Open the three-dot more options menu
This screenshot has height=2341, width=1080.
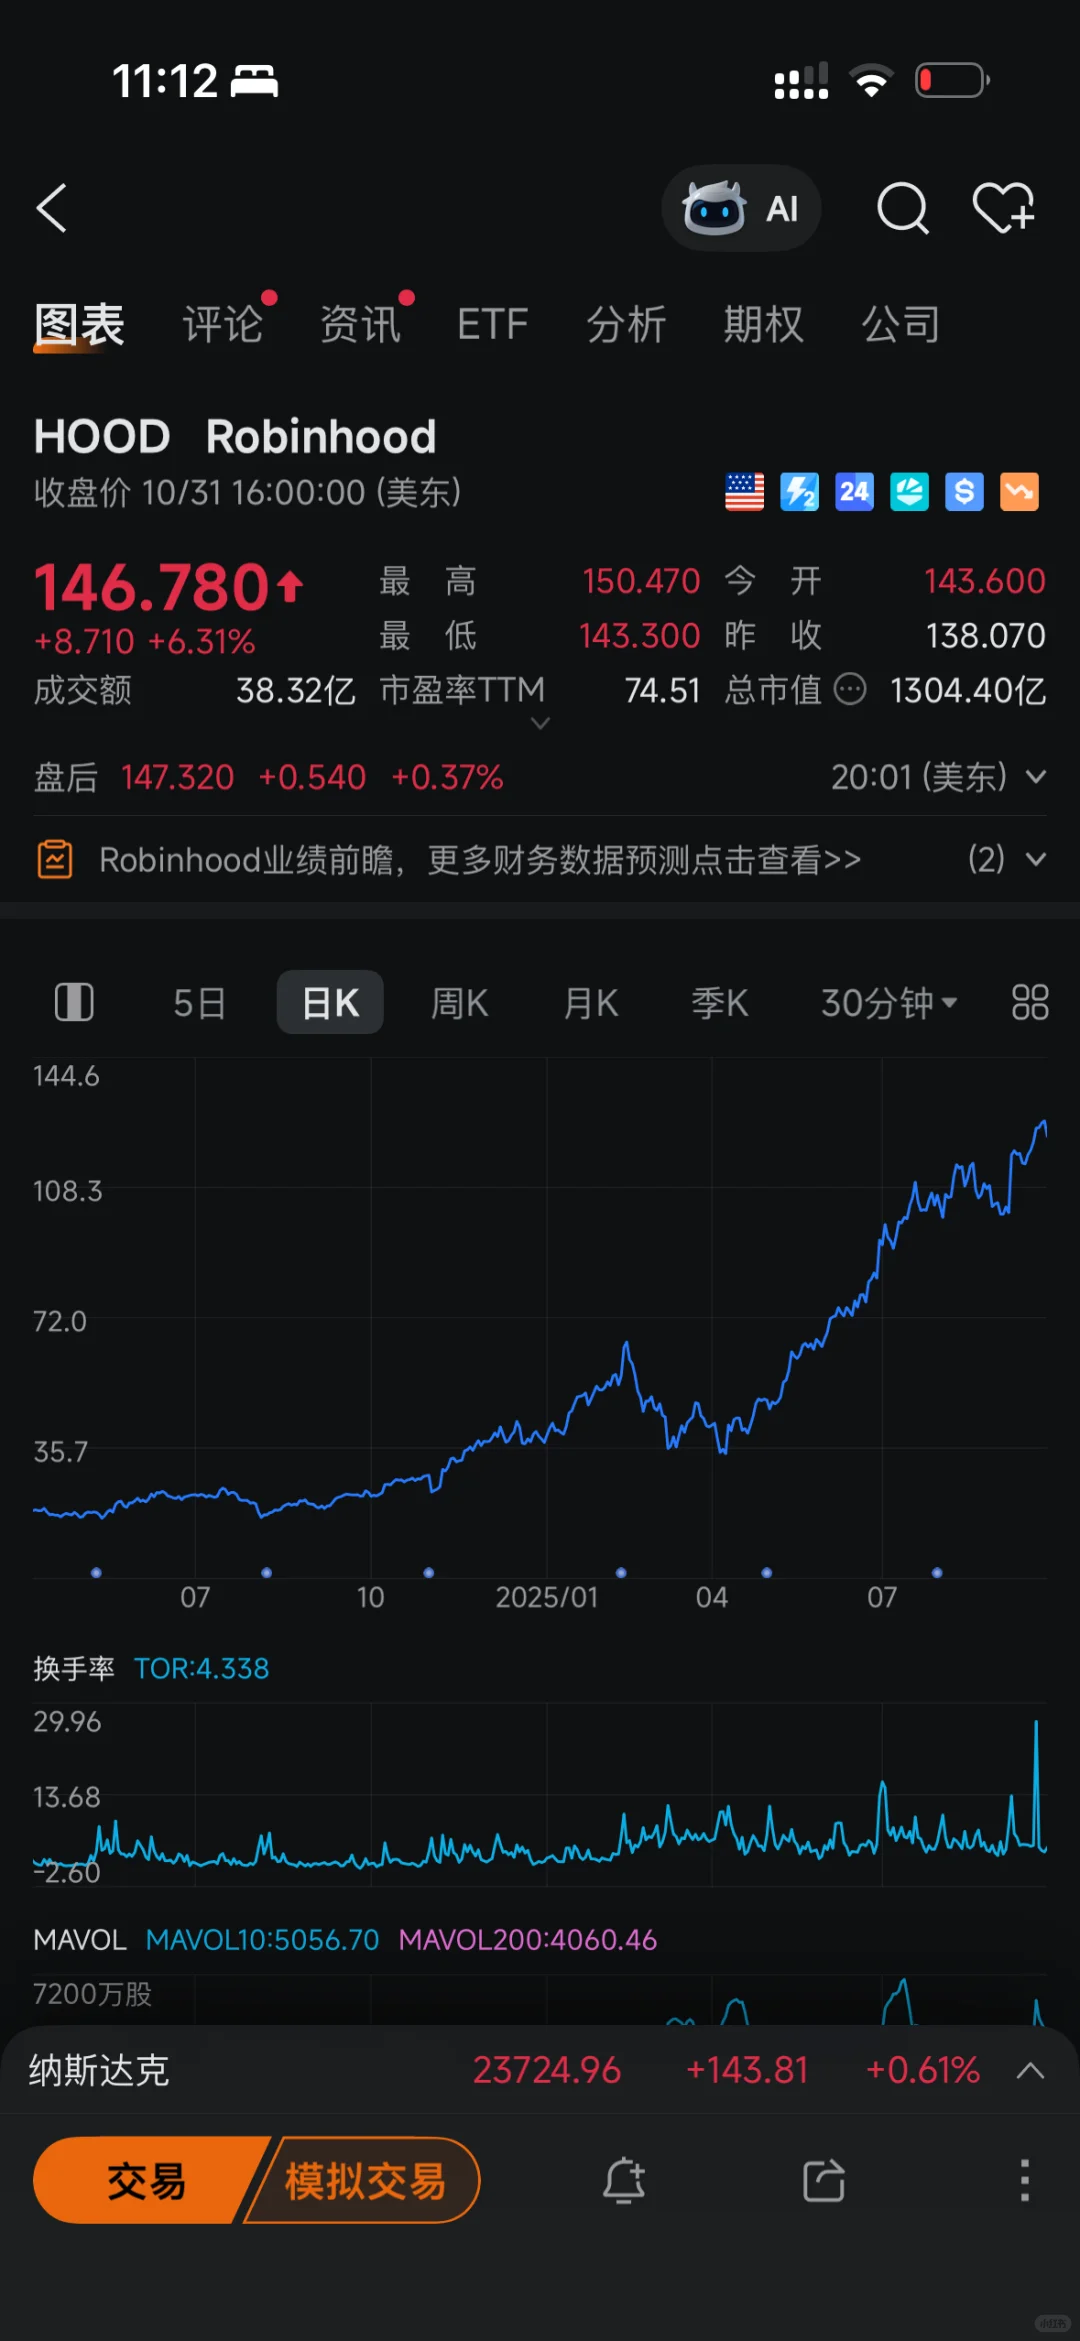point(1024,2180)
